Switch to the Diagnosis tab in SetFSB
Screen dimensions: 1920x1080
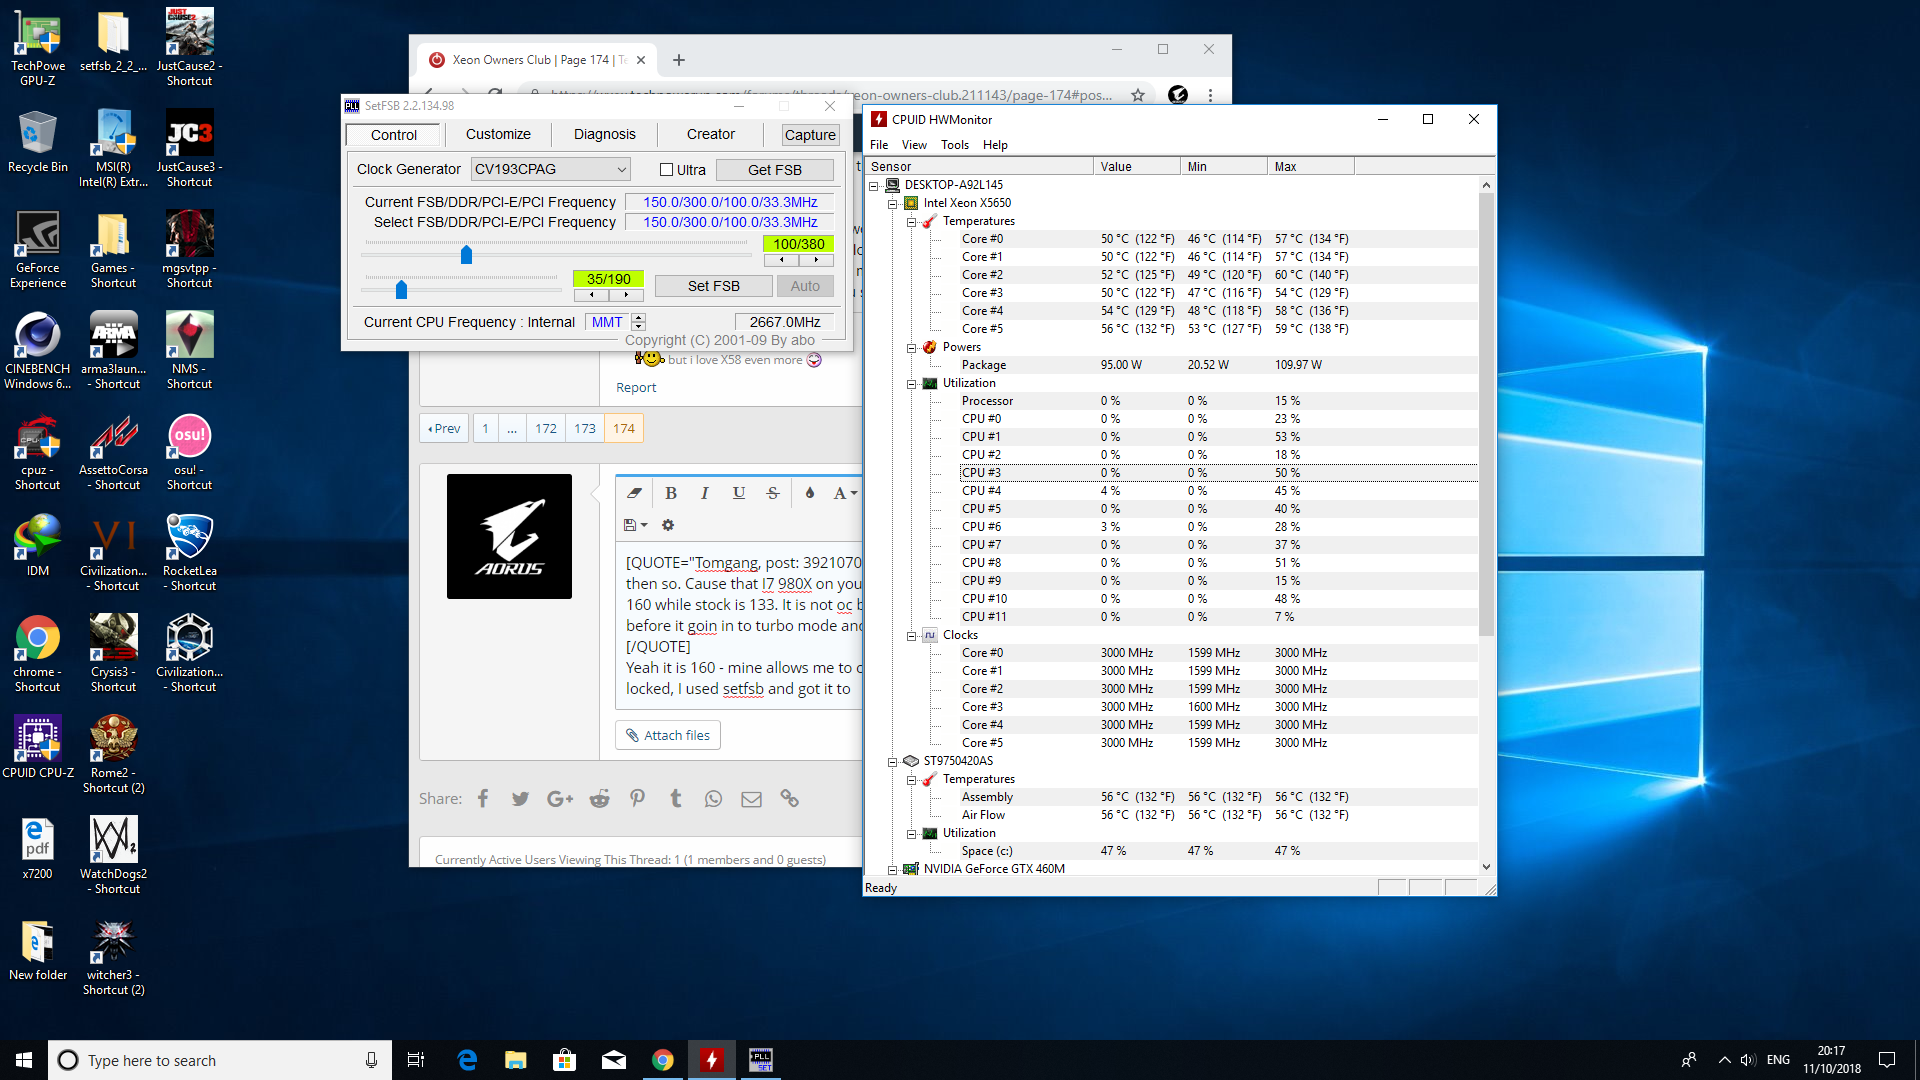pos(604,134)
